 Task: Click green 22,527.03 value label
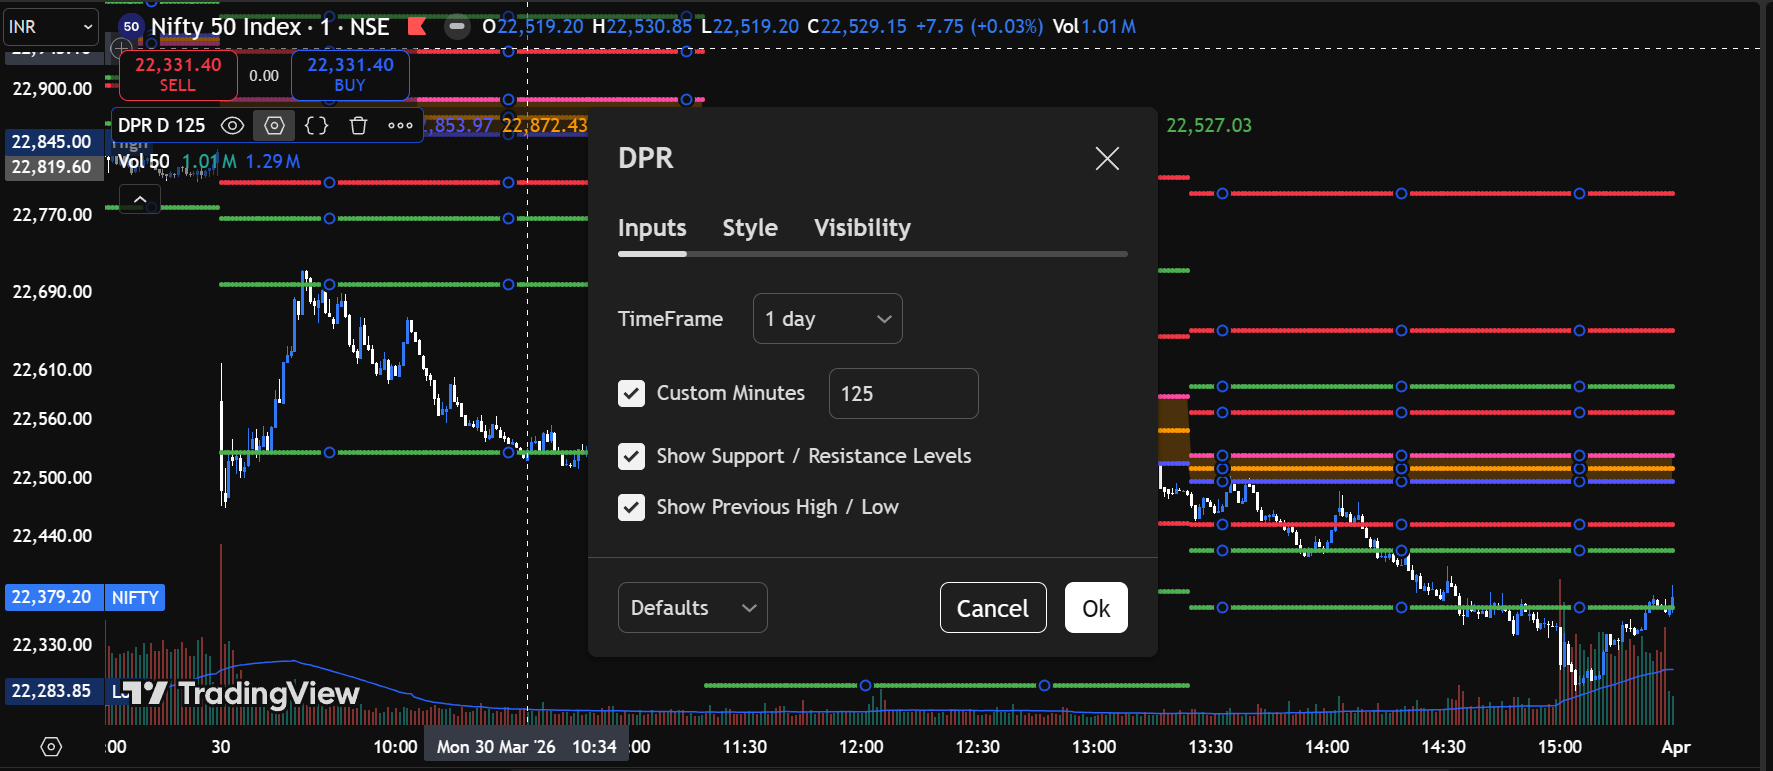tap(1209, 126)
